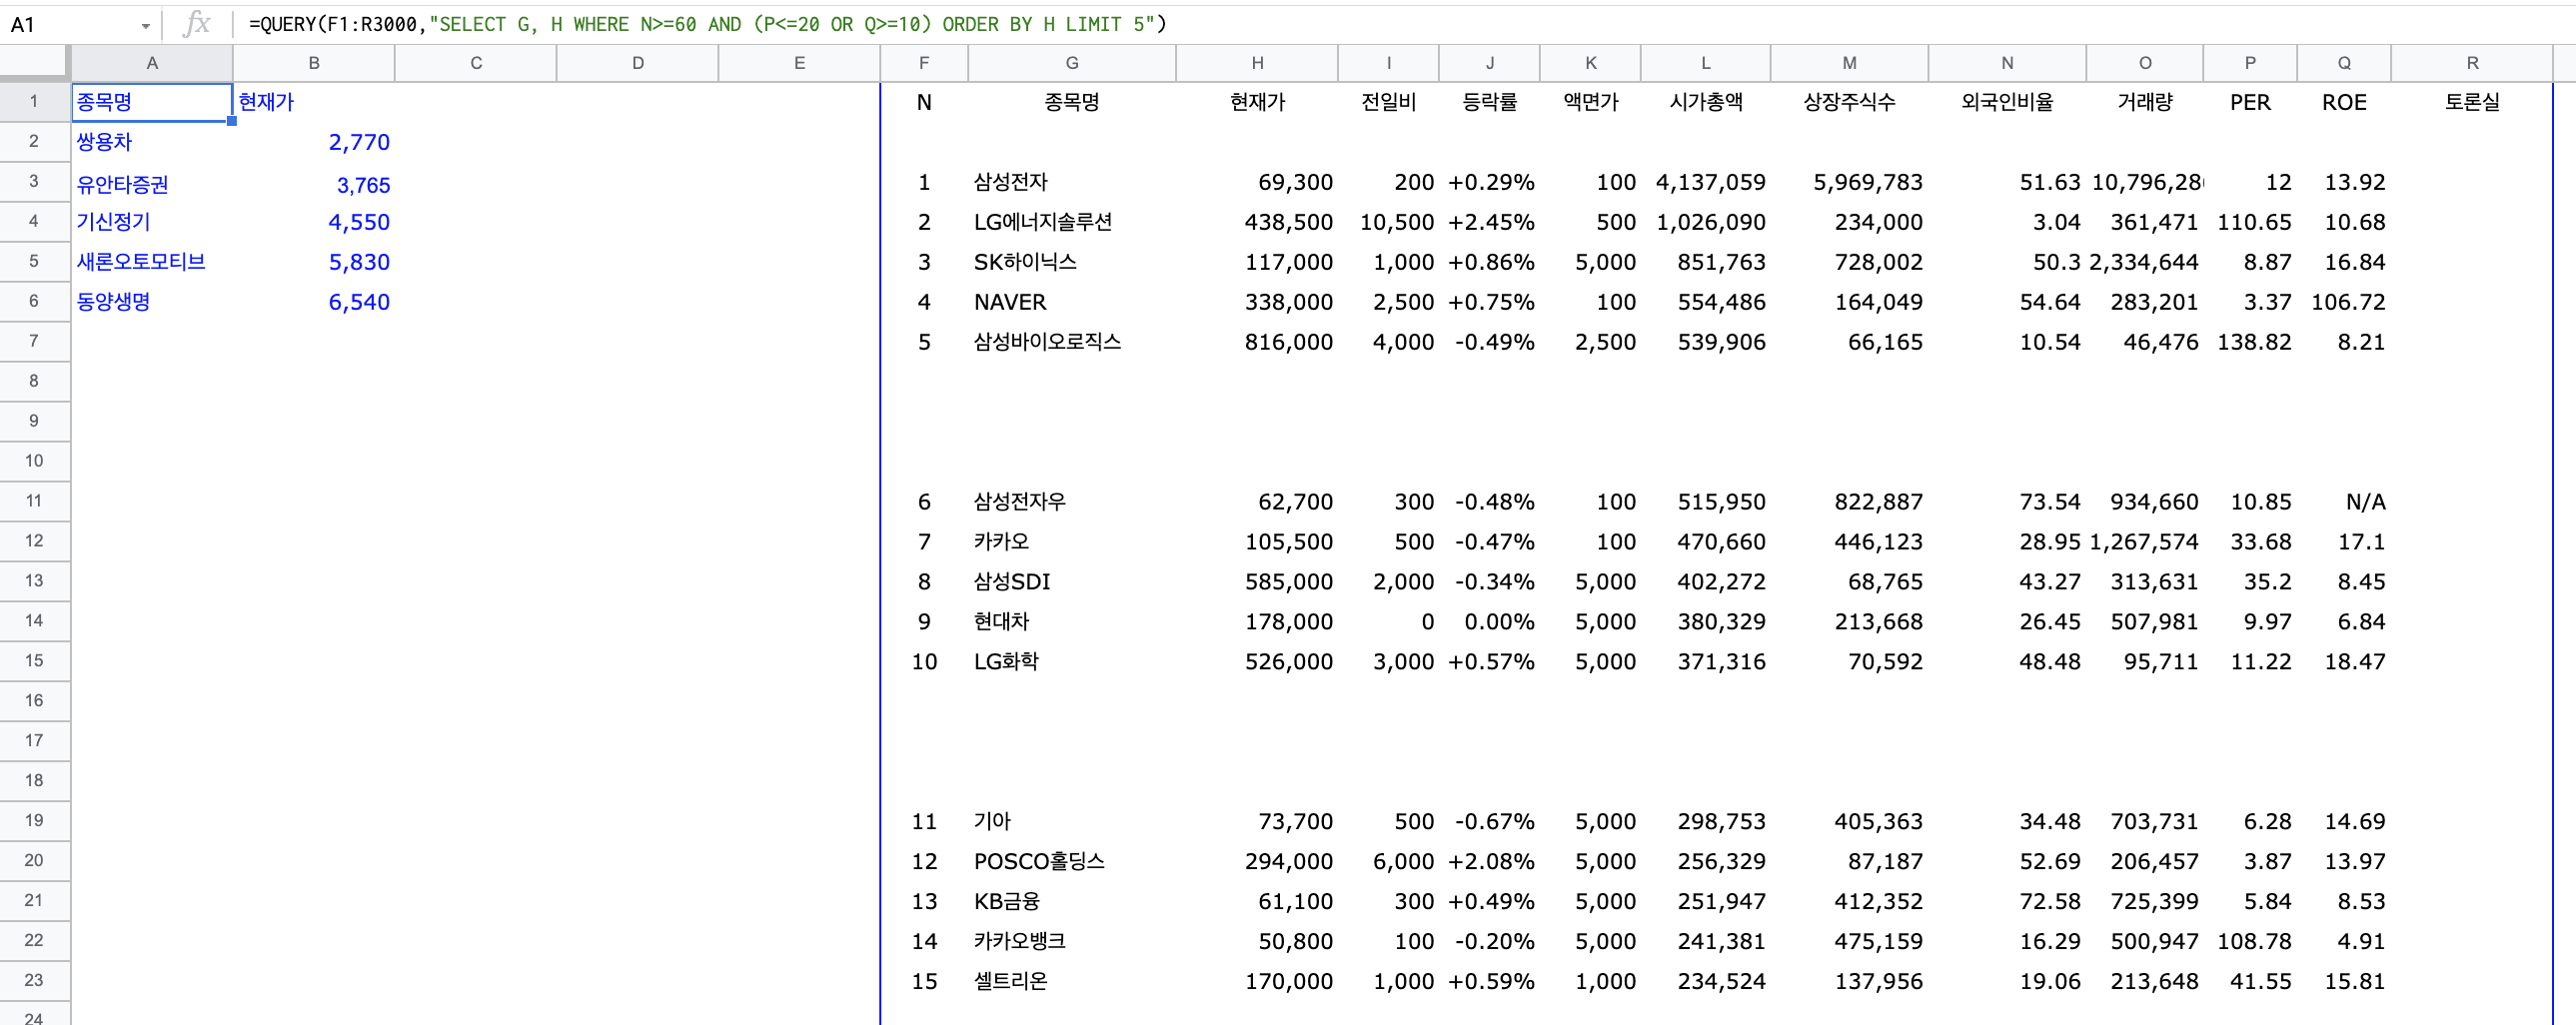2576x1025 pixels.
Task: Click the 삼성SDI cell
Action: (1072, 582)
